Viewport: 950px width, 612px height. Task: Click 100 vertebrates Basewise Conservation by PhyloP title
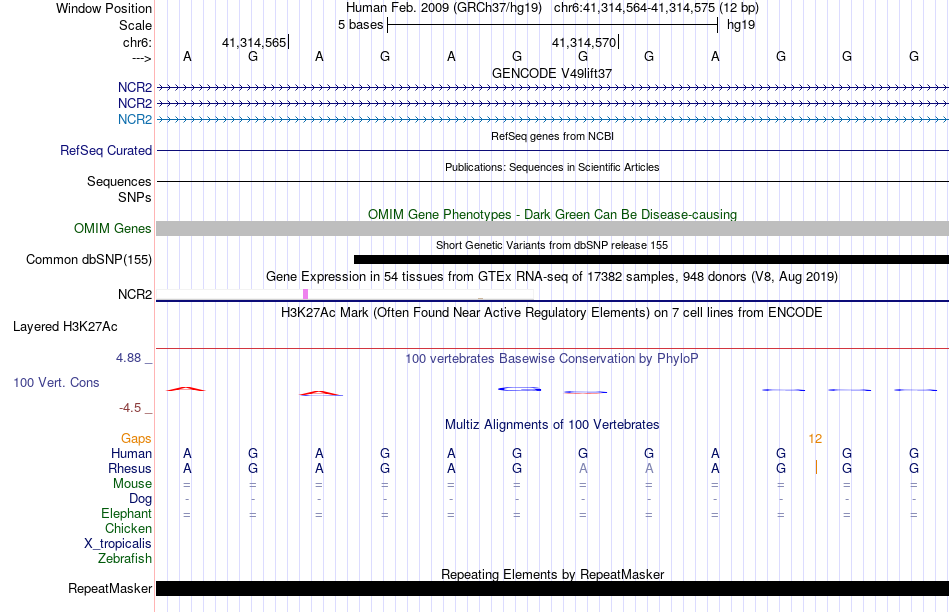pyautogui.click(x=552, y=359)
